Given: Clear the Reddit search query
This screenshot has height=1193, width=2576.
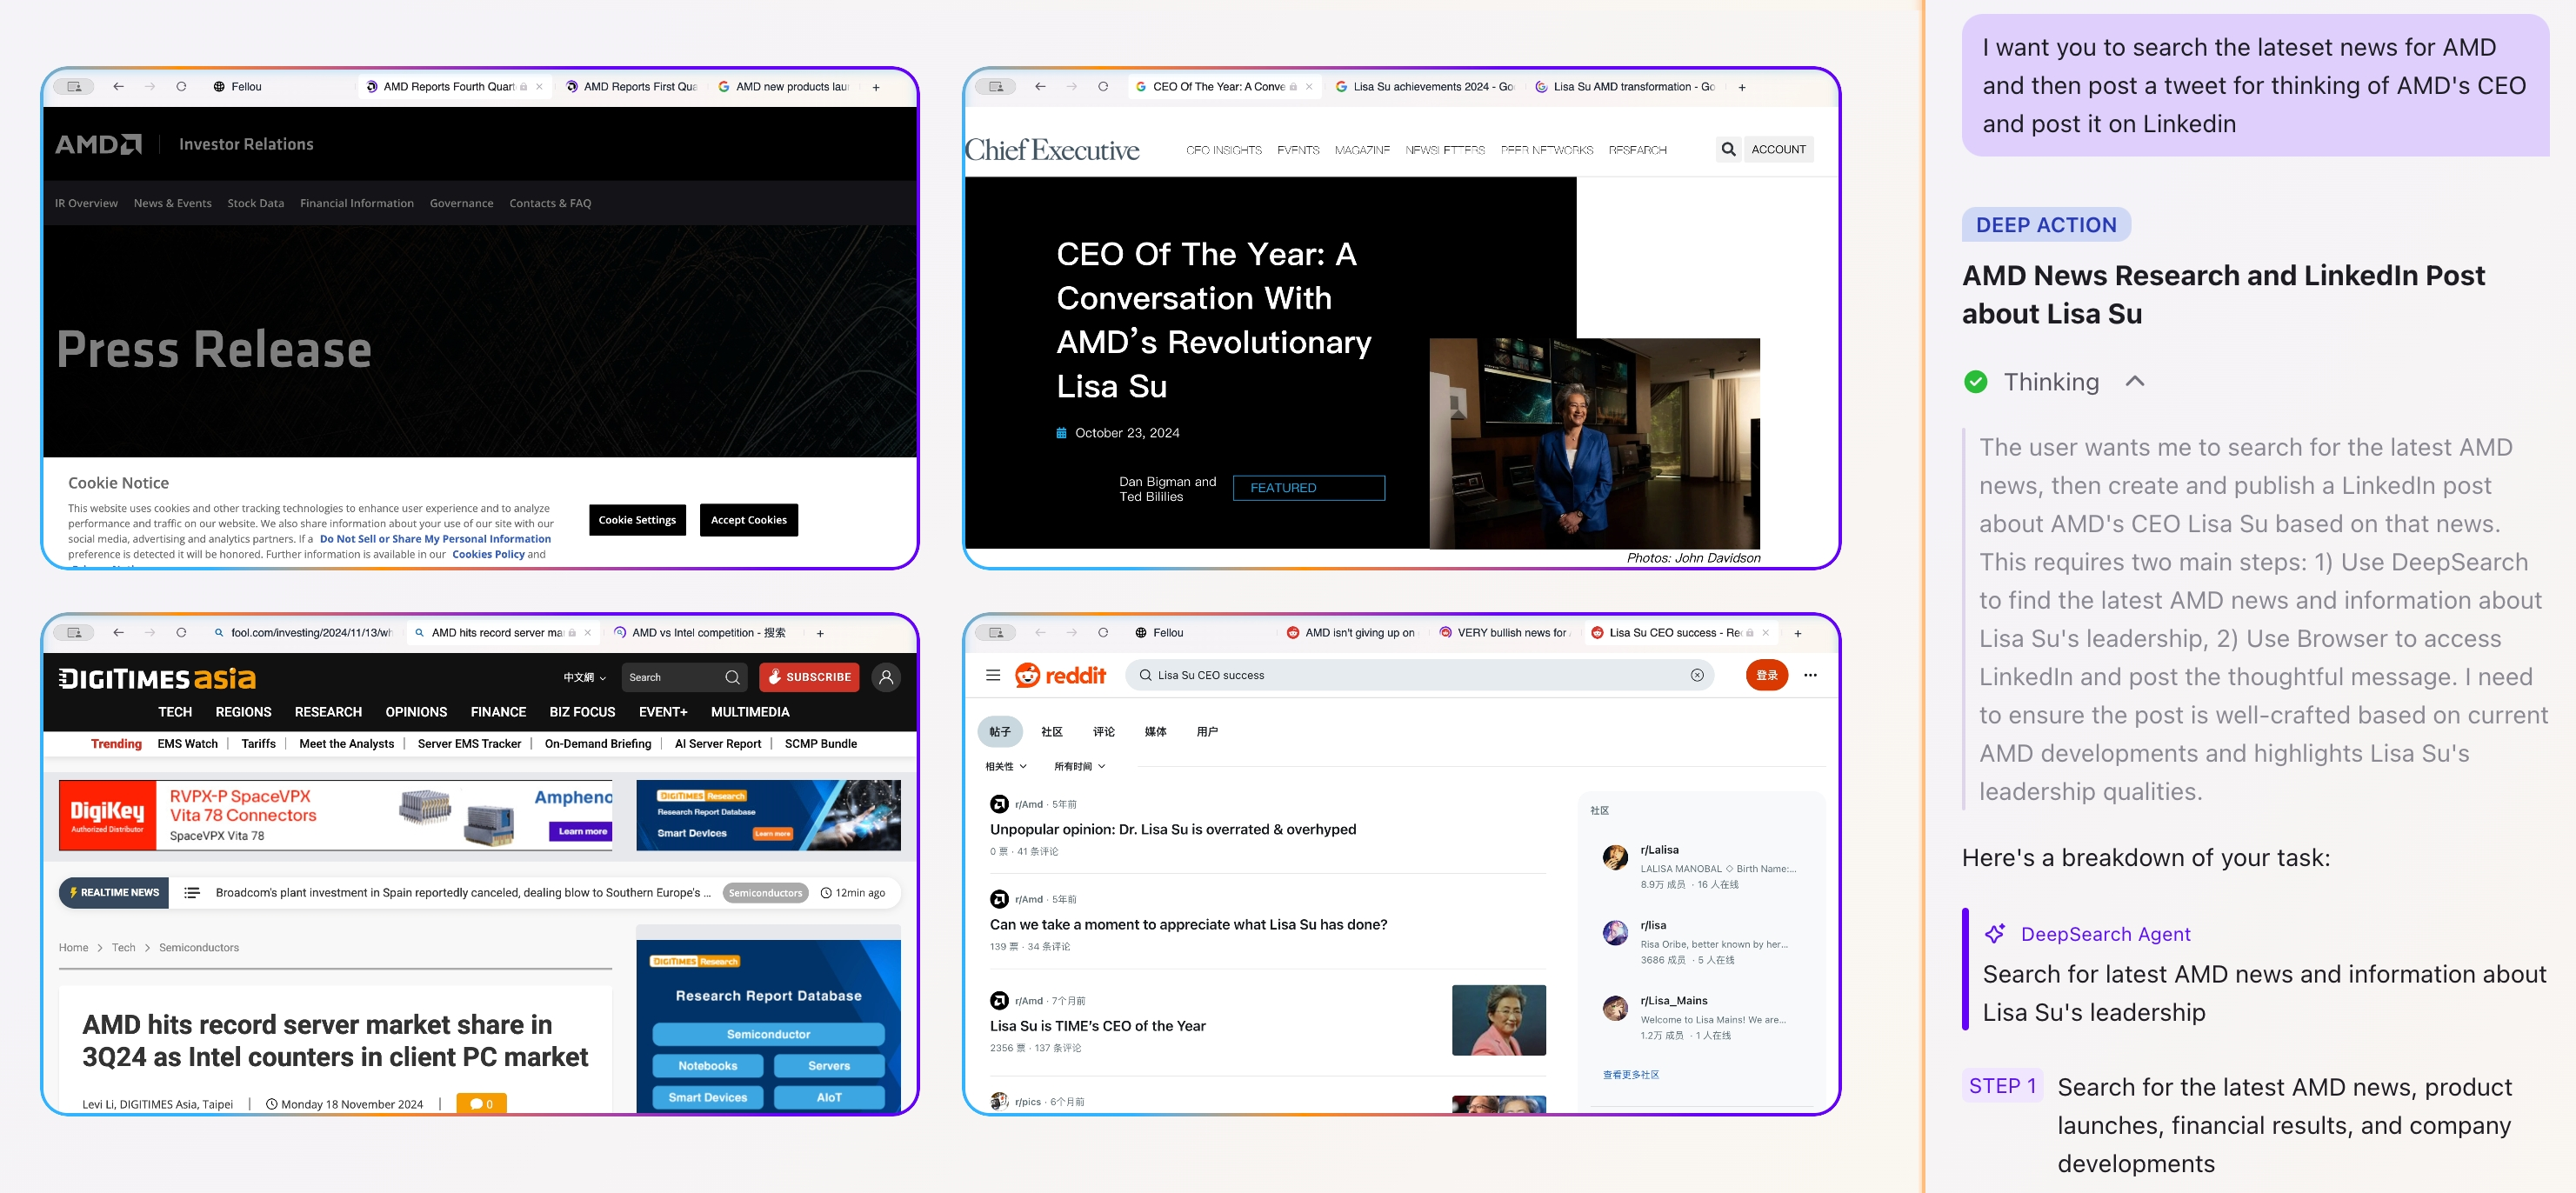Looking at the screenshot, I should (x=1697, y=675).
